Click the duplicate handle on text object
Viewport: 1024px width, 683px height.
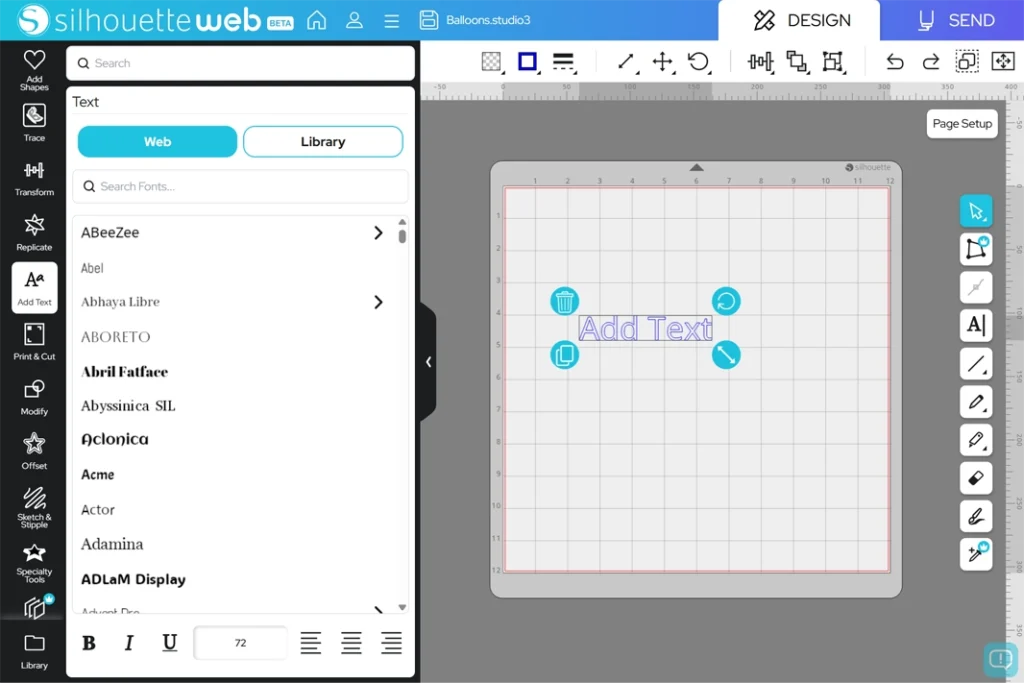click(x=564, y=355)
